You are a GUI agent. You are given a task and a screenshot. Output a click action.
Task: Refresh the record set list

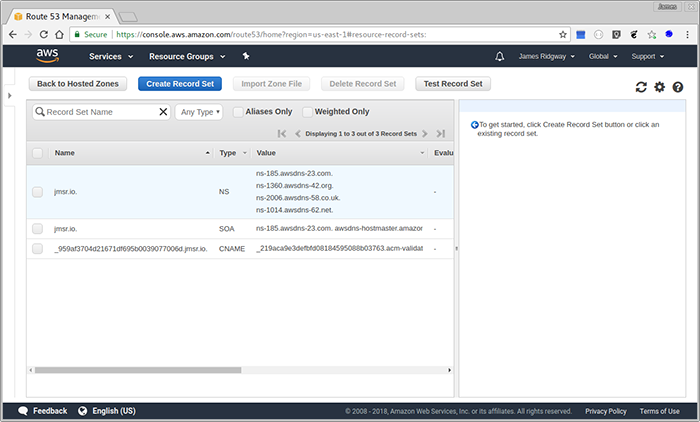pos(641,87)
